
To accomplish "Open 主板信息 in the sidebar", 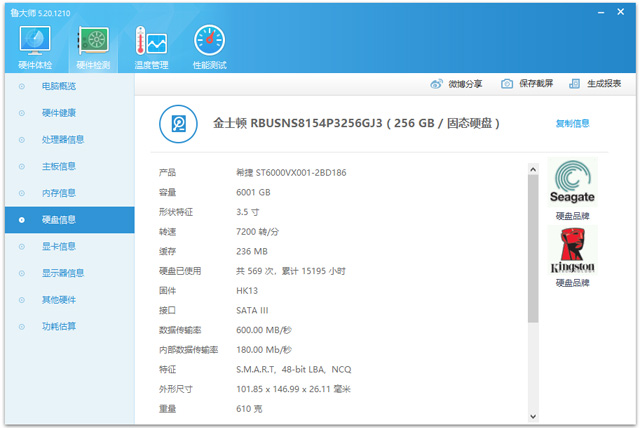I will pos(59,166).
